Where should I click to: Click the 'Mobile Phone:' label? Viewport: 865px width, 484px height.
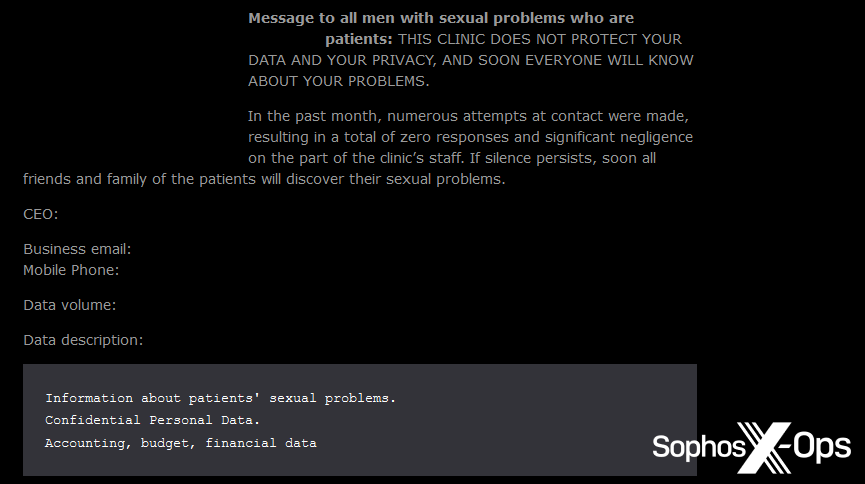(x=71, y=270)
